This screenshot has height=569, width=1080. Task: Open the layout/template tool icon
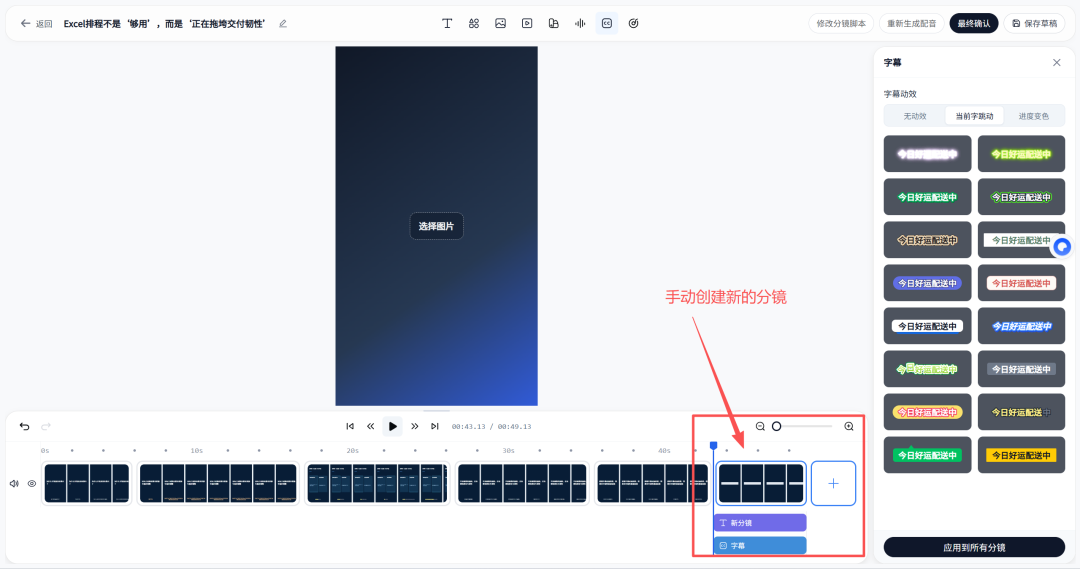point(554,23)
